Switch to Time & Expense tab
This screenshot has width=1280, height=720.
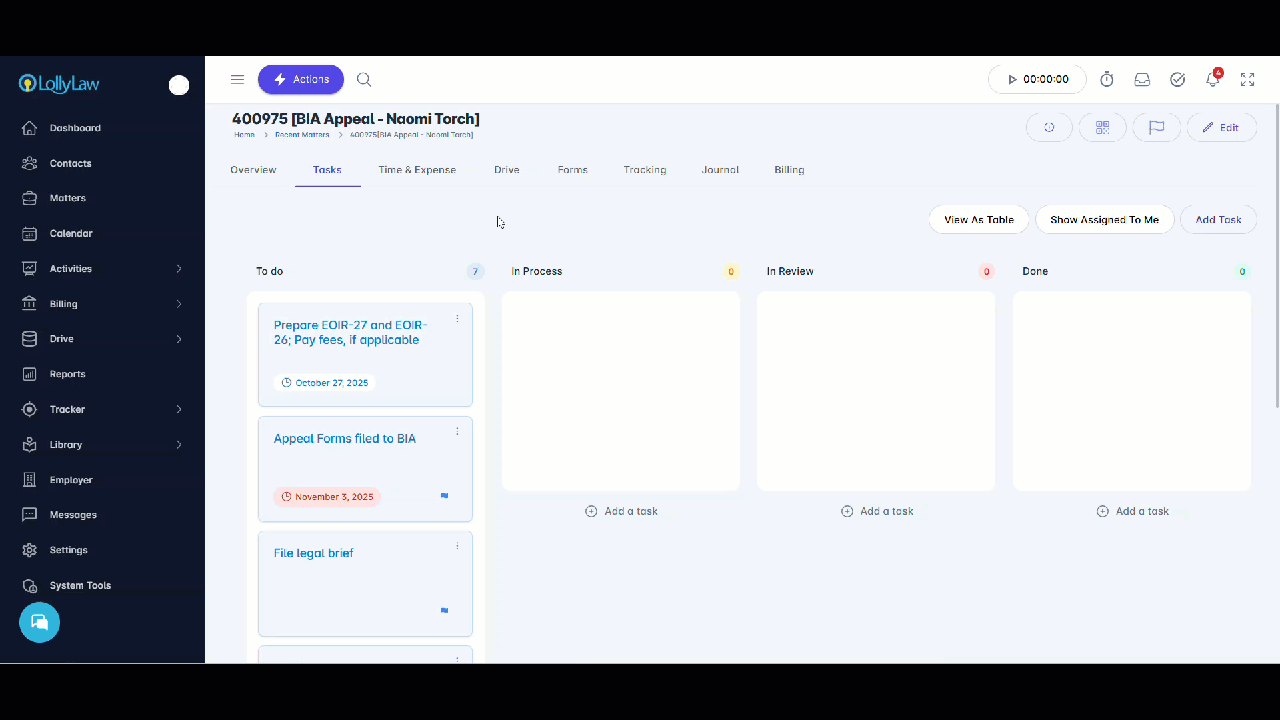(417, 170)
